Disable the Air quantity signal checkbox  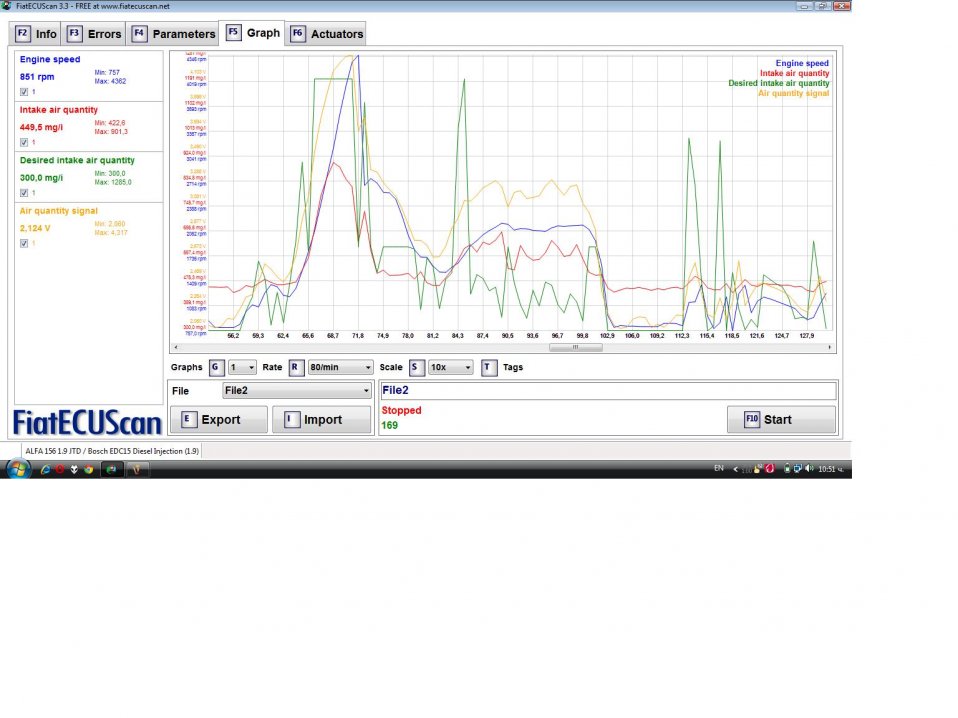[x=24, y=243]
